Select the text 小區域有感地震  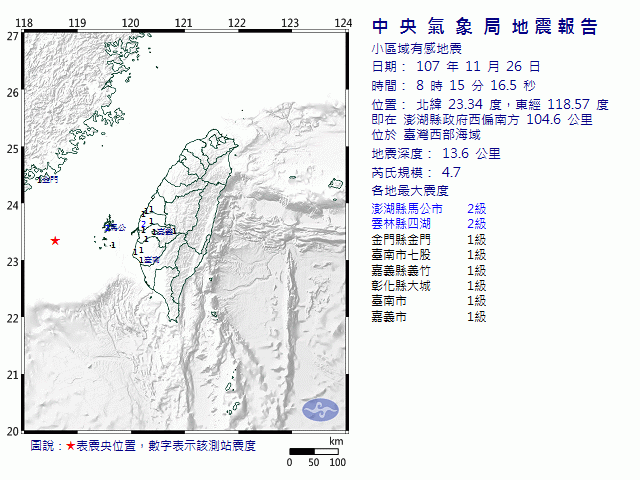point(416,49)
